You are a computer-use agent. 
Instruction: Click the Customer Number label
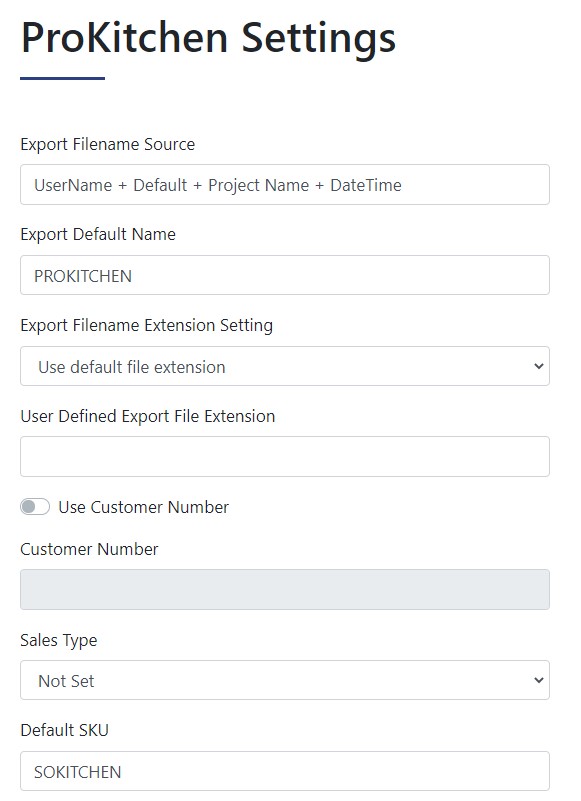(x=89, y=549)
